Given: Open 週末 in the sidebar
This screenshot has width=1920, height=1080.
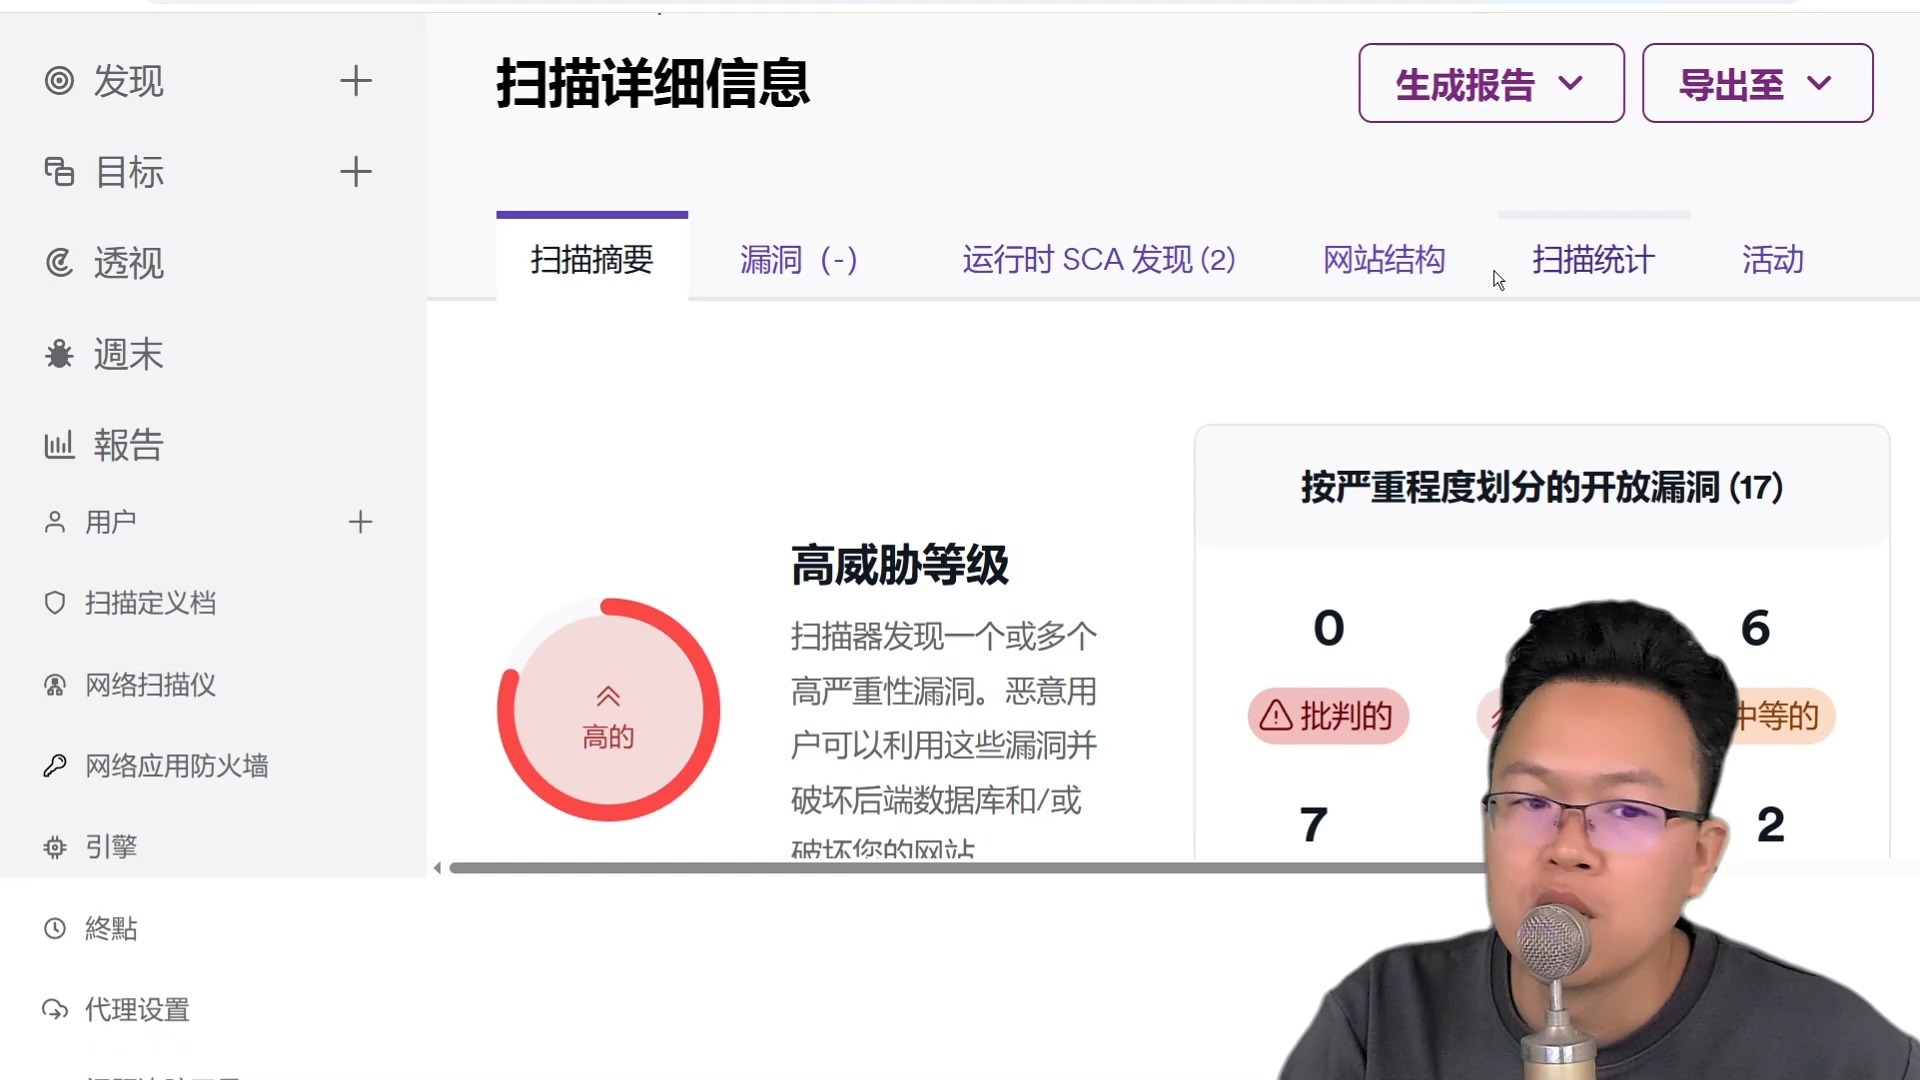Looking at the screenshot, I should (129, 354).
